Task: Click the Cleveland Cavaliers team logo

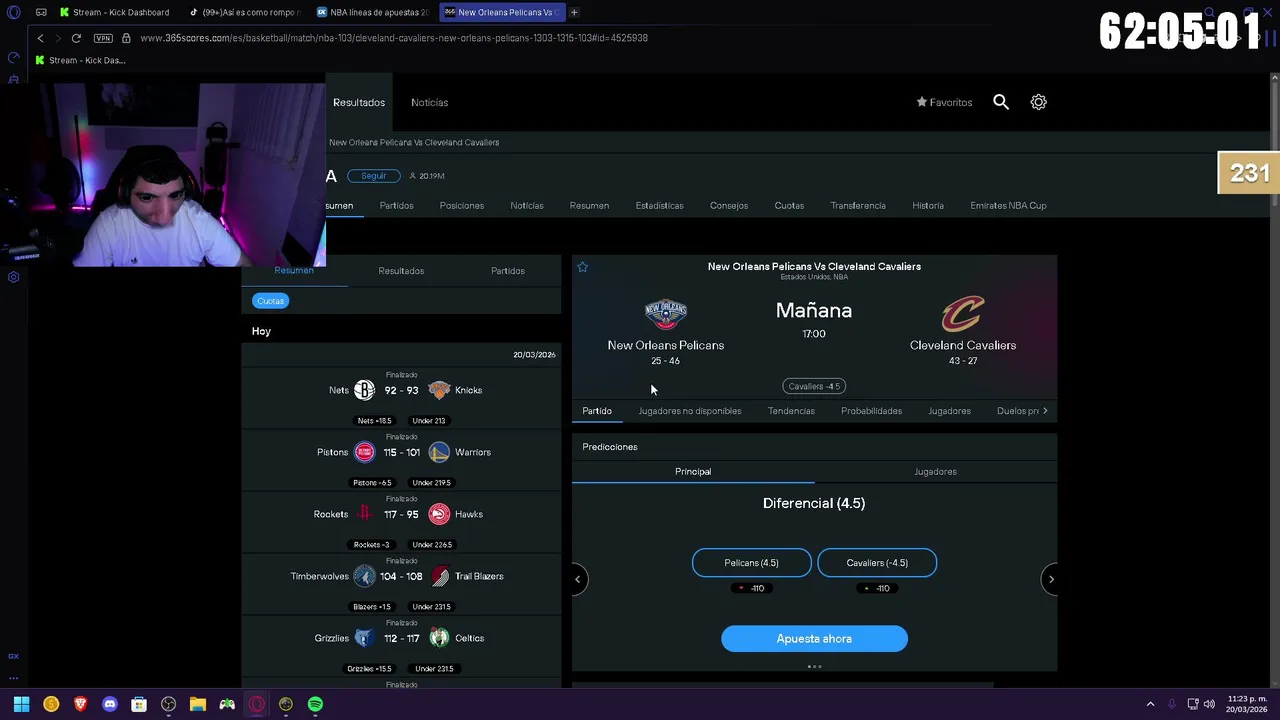Action: 963,314
